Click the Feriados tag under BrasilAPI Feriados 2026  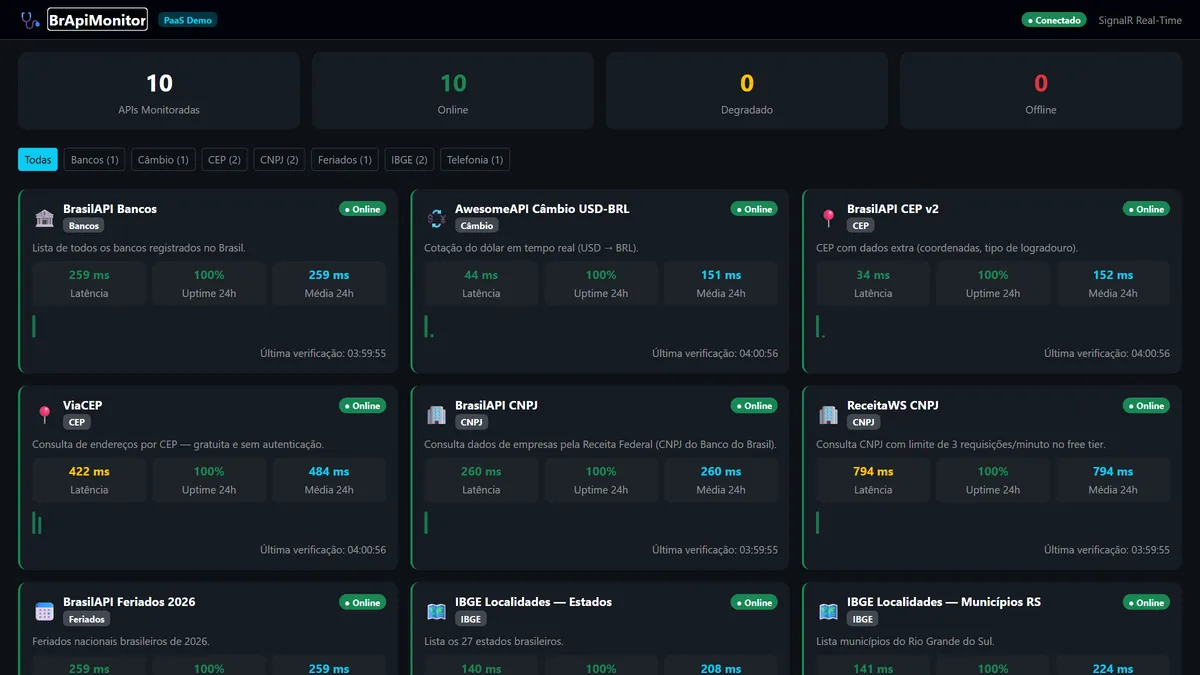86,620
